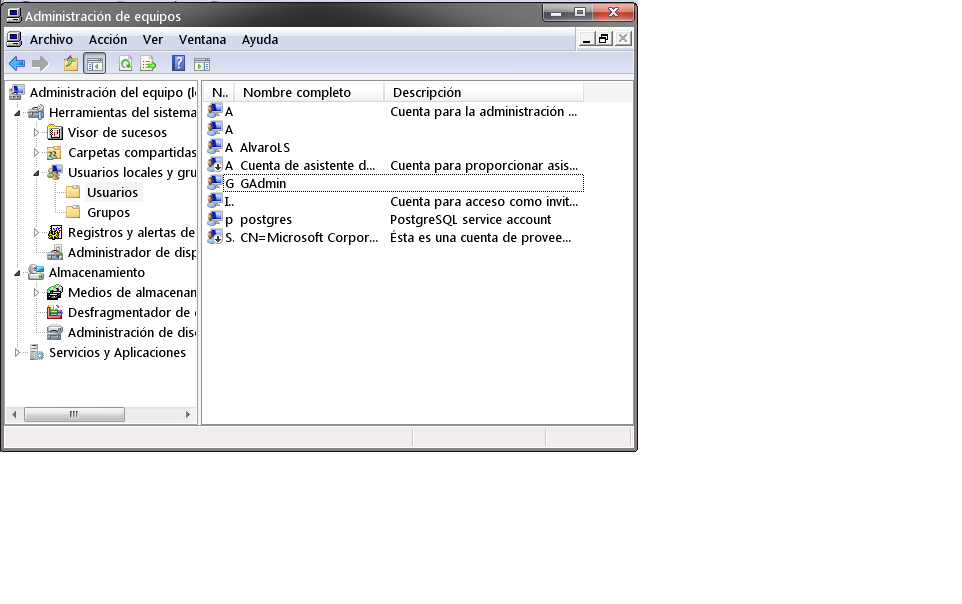Click the Refresh toolbar icon
The width and height of the screenshot is (962, 604).
click(125, 64)
